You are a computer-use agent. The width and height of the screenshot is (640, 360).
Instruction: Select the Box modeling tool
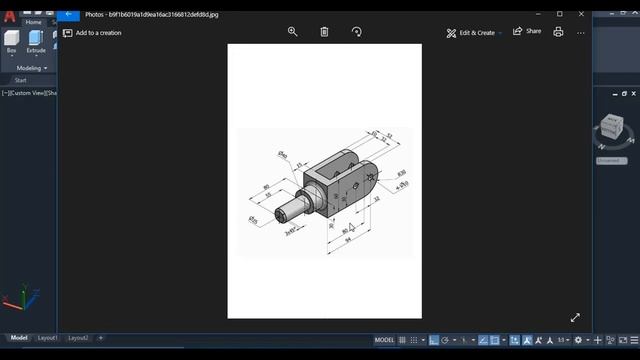coord(11,41)
